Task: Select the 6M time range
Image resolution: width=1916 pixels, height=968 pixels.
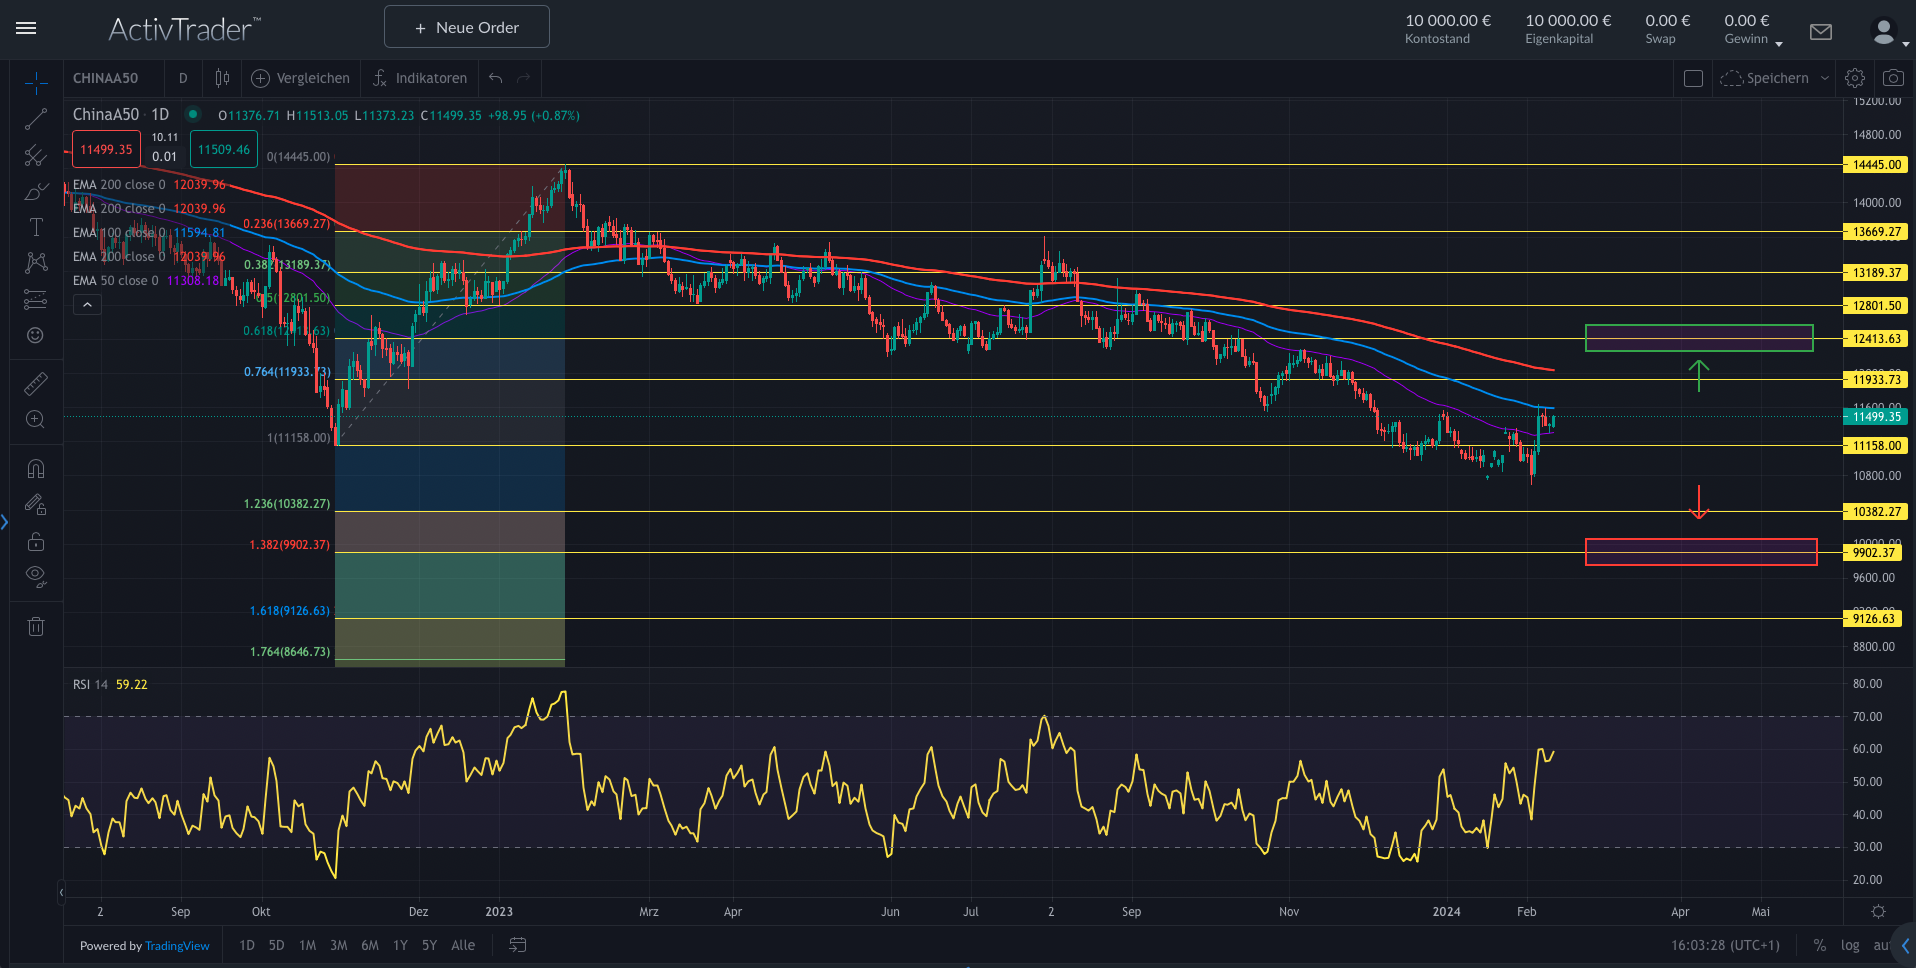Action: coord(369,945)
